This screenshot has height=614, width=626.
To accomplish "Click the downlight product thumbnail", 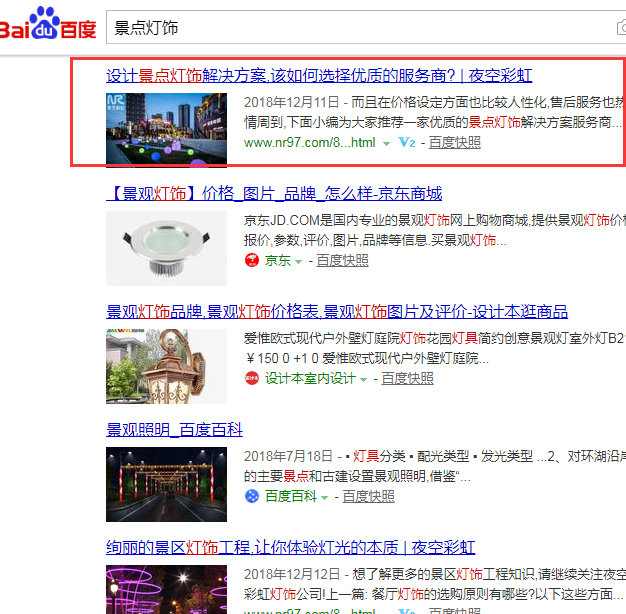I will tap(166, 248).
